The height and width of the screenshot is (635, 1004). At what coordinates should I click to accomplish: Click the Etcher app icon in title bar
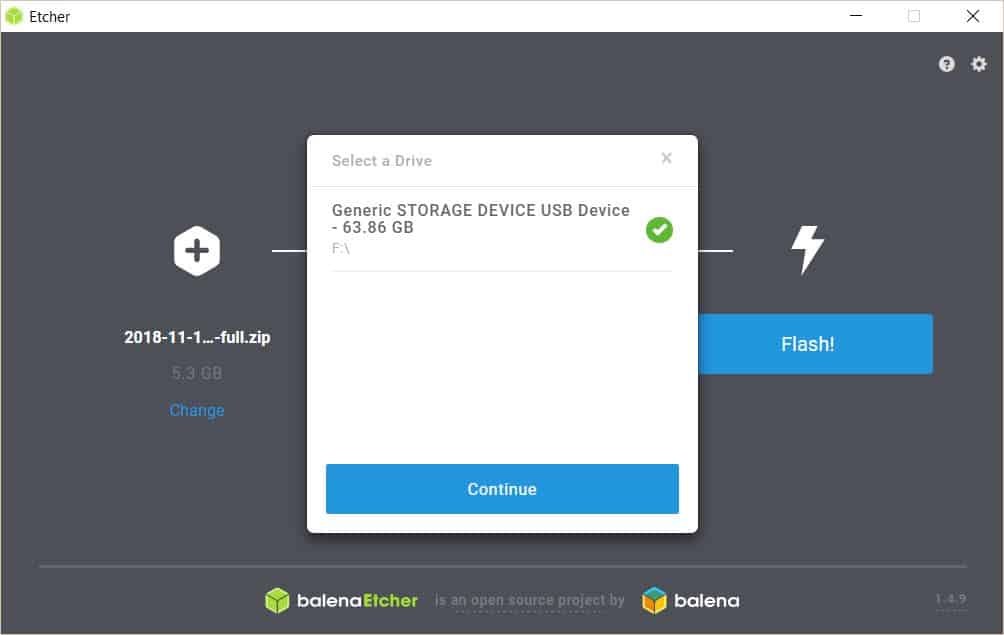coord(14,16)
